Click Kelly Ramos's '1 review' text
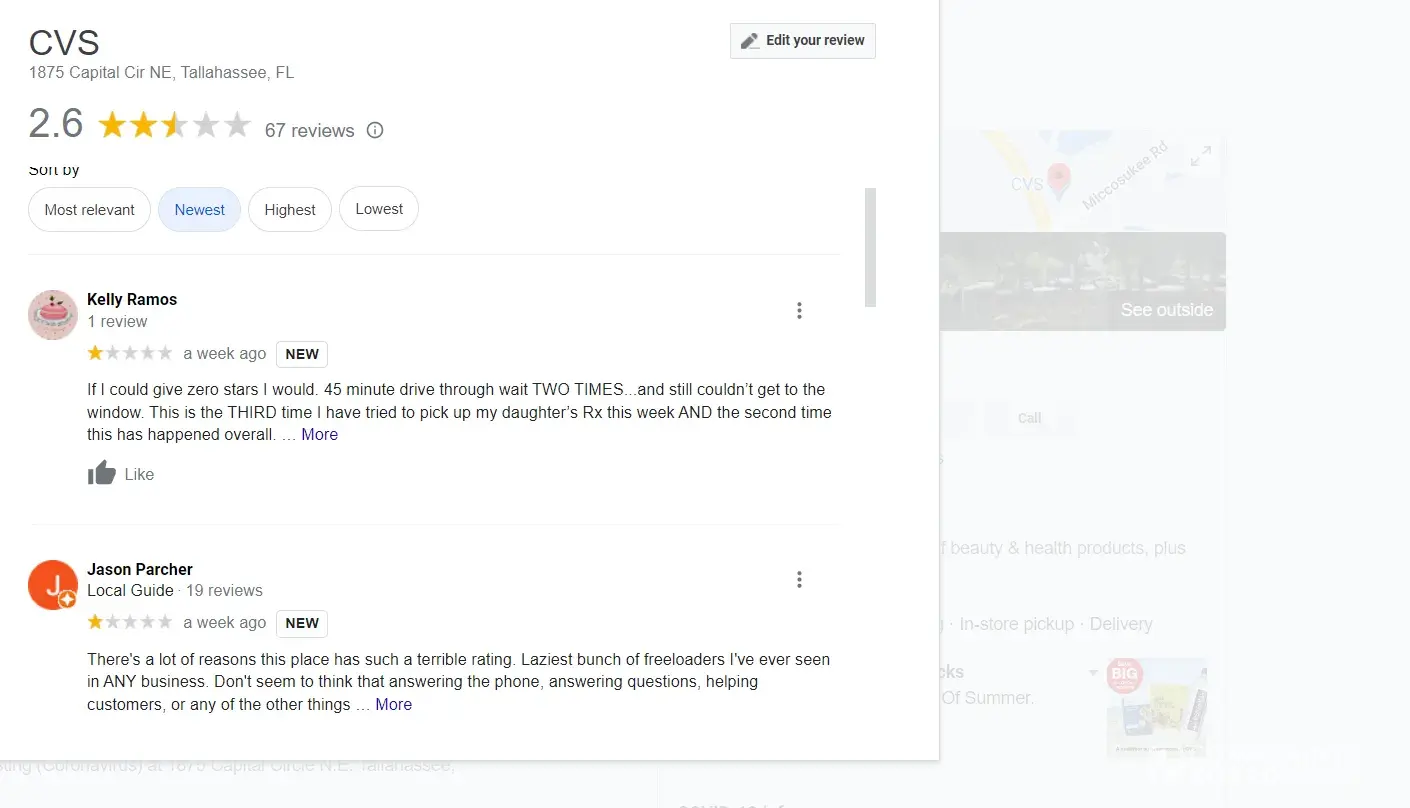Image resolution: width=1410 pixels, height=808 pixels. [x=117, y=322]
